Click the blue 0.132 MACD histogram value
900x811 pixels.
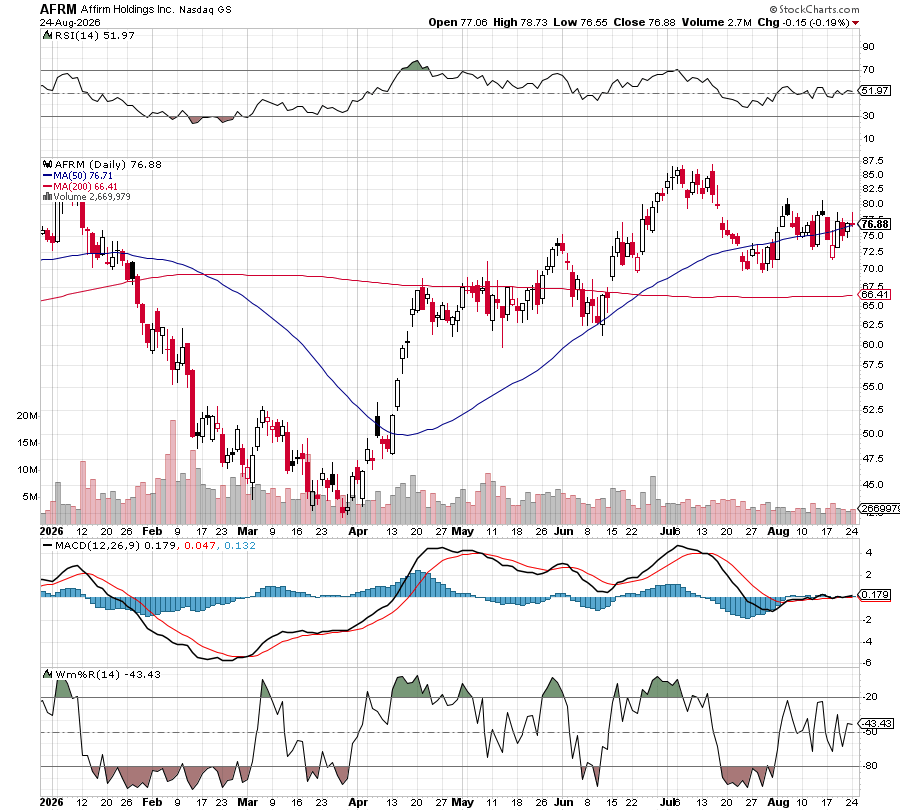(x=240, y=545)
